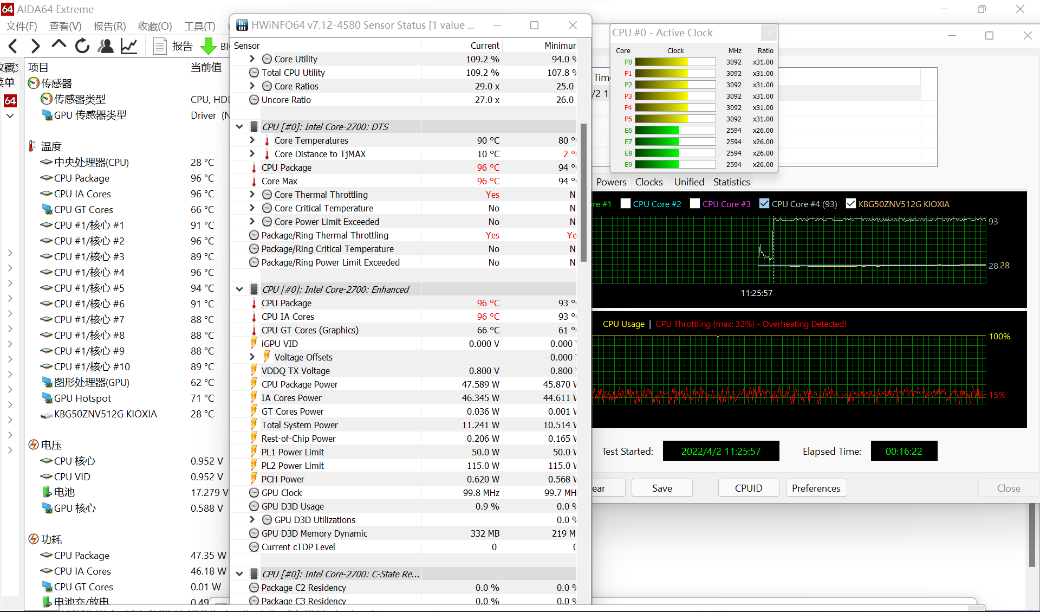The image size is (1040, 612).
Task: Expand the Core Utility row in HWiNFO
Action: pyautogui.click(x=253, y=59)
